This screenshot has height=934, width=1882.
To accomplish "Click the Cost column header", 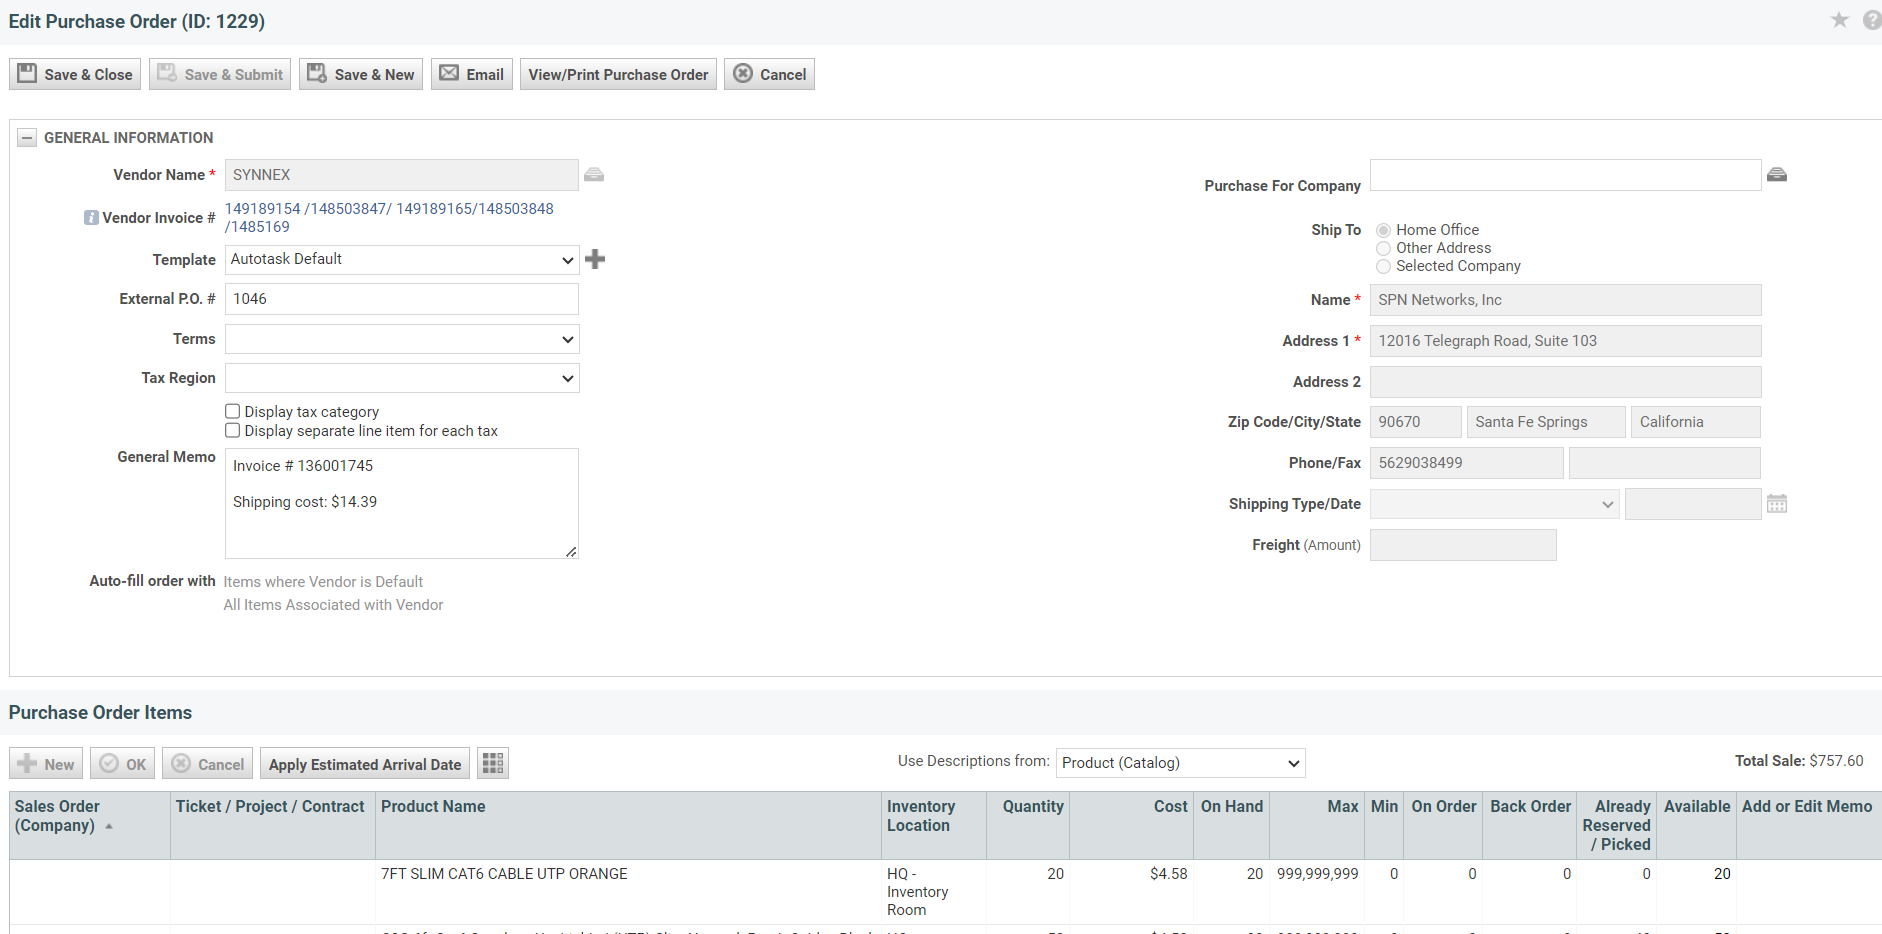I will point(1130,825).
